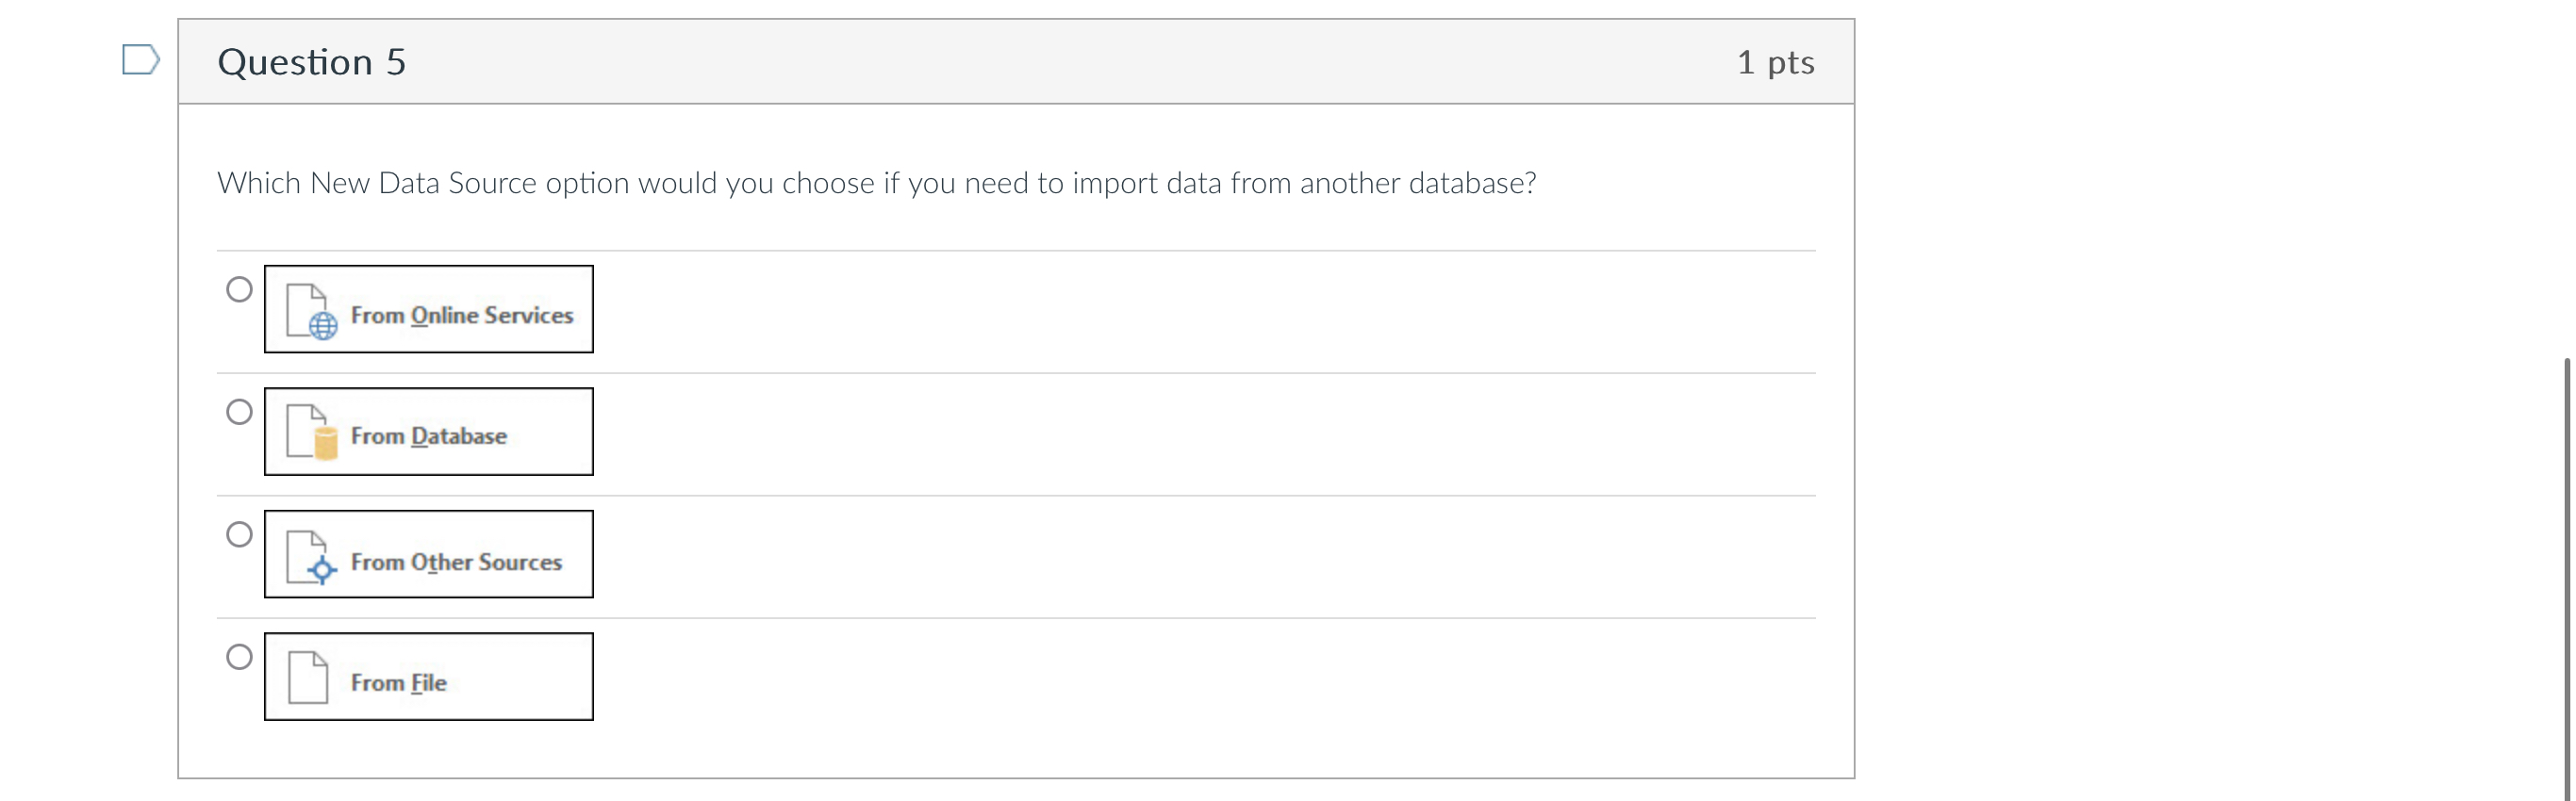Click the Other Sources document icon
The width and height of the screenshot is (2576, 801).
pyautogui.click(x=311, y=557)
